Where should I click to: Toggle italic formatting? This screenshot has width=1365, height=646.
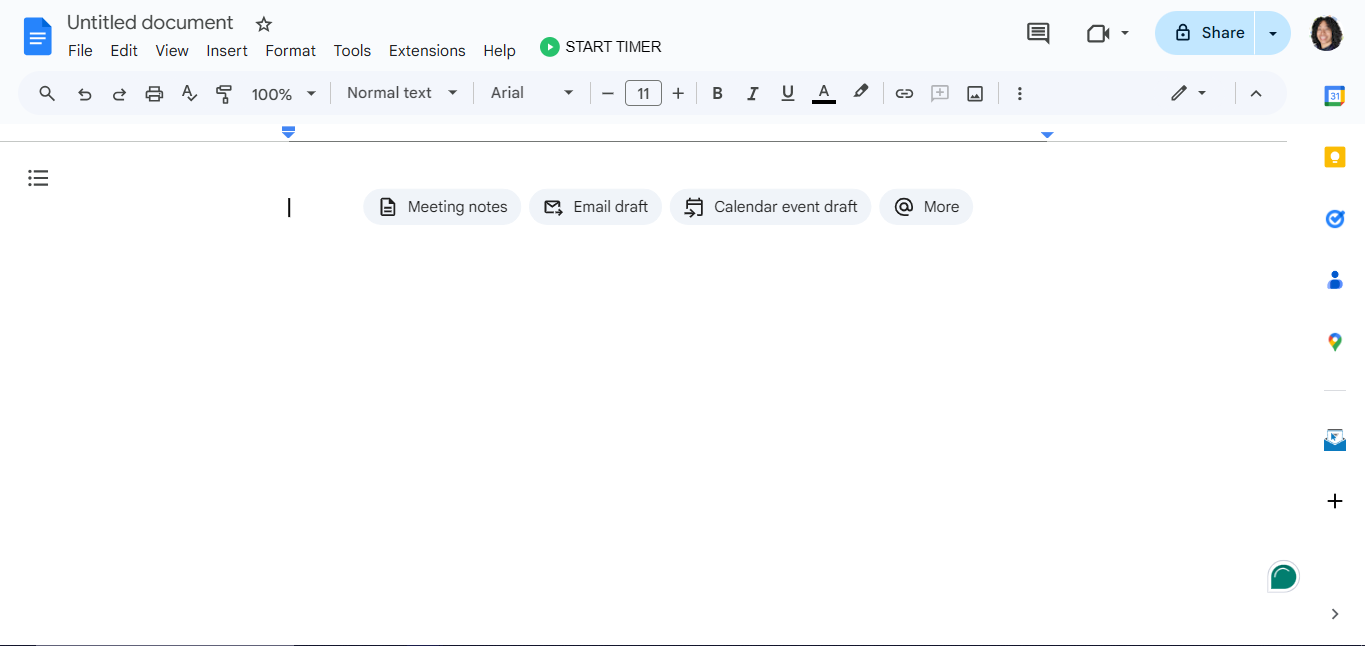click(753, 94)
